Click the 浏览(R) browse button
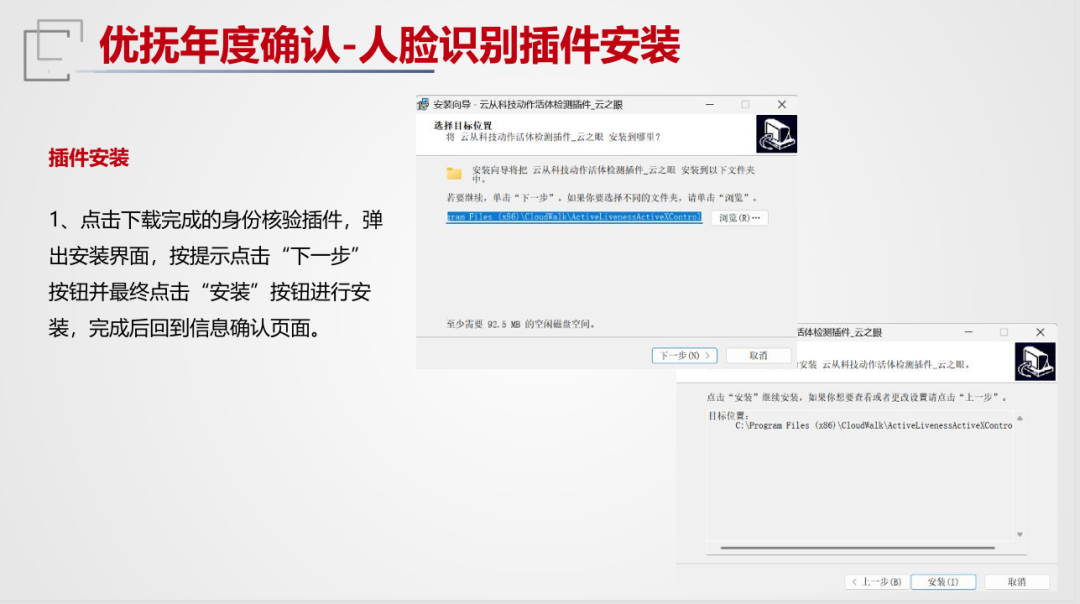Screen dimensions: 1080x604 (739, 218)
